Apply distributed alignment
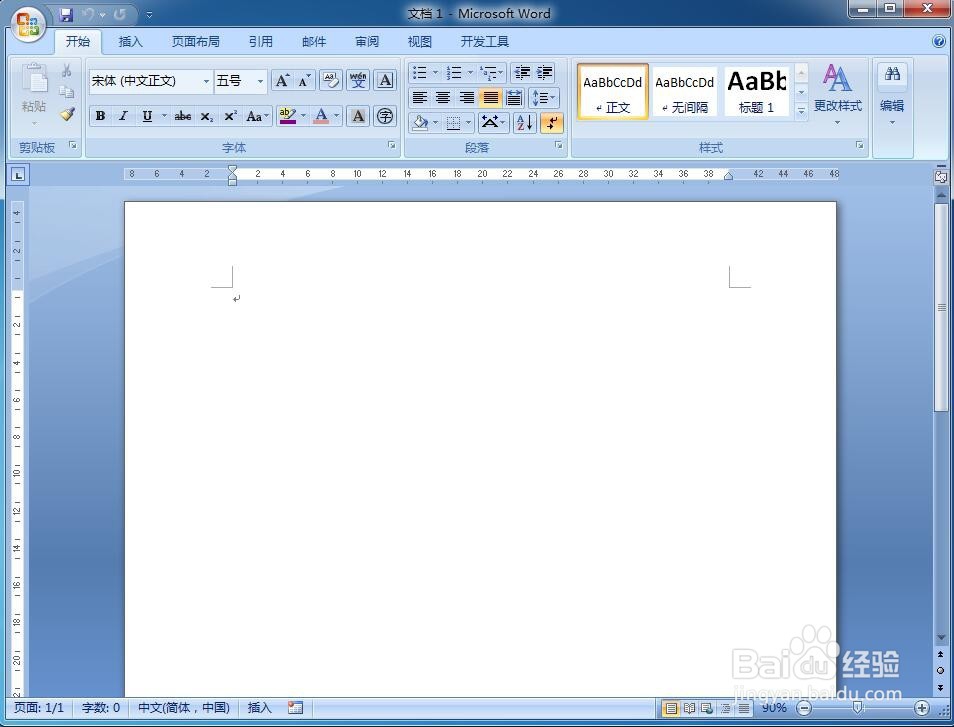 click(x=514, y=98)
